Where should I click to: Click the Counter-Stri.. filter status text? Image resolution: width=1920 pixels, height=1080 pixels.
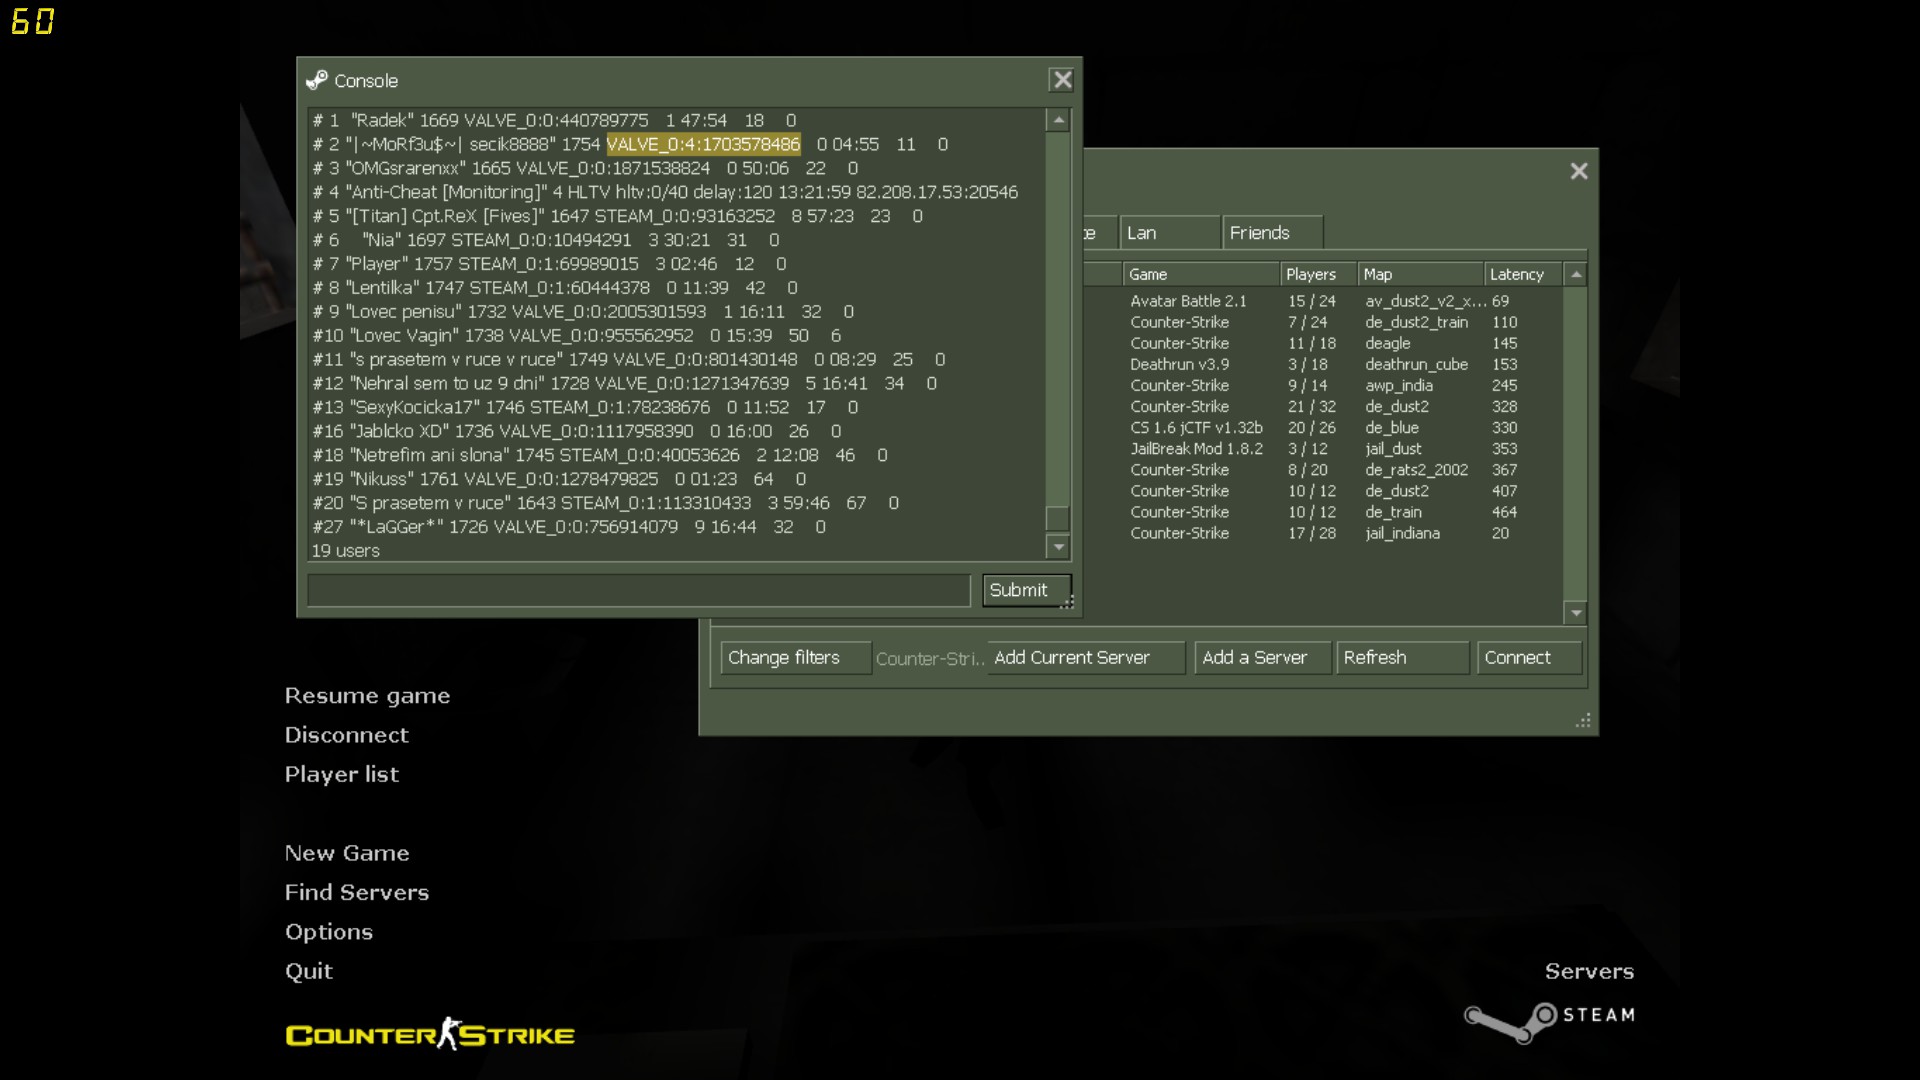coord(929,659)
